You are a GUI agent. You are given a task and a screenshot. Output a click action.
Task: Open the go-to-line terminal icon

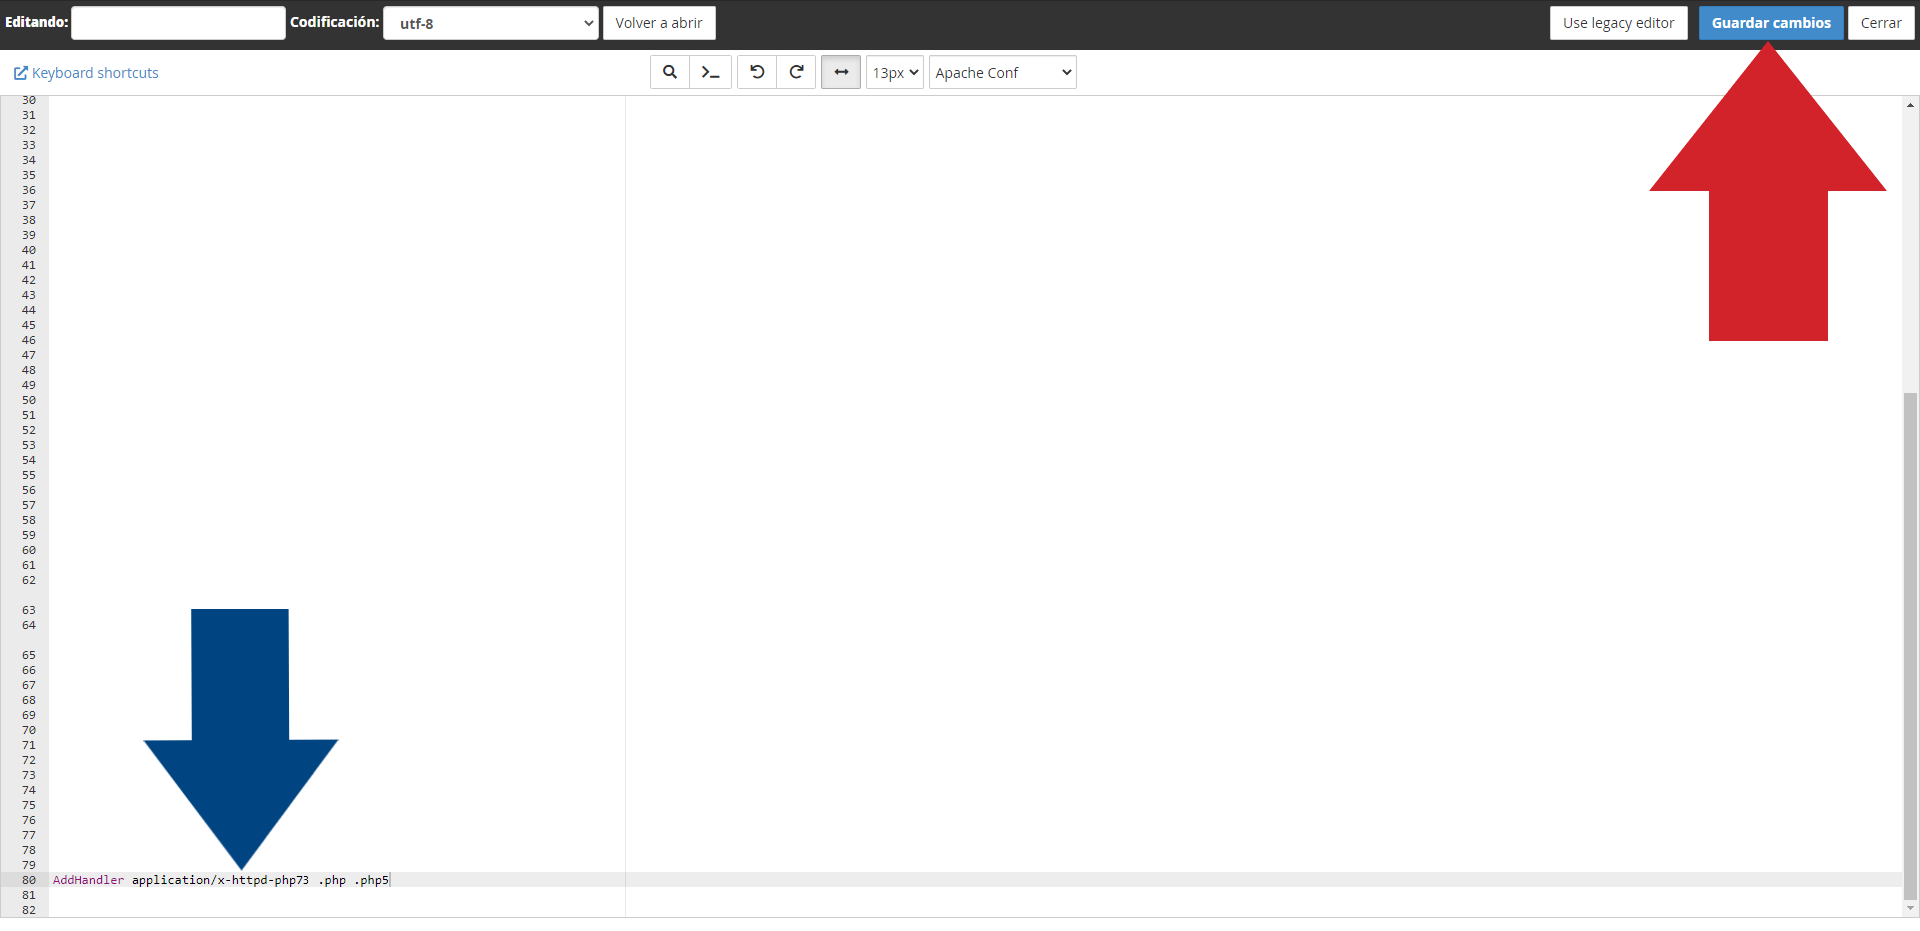(x=710, y=72)
